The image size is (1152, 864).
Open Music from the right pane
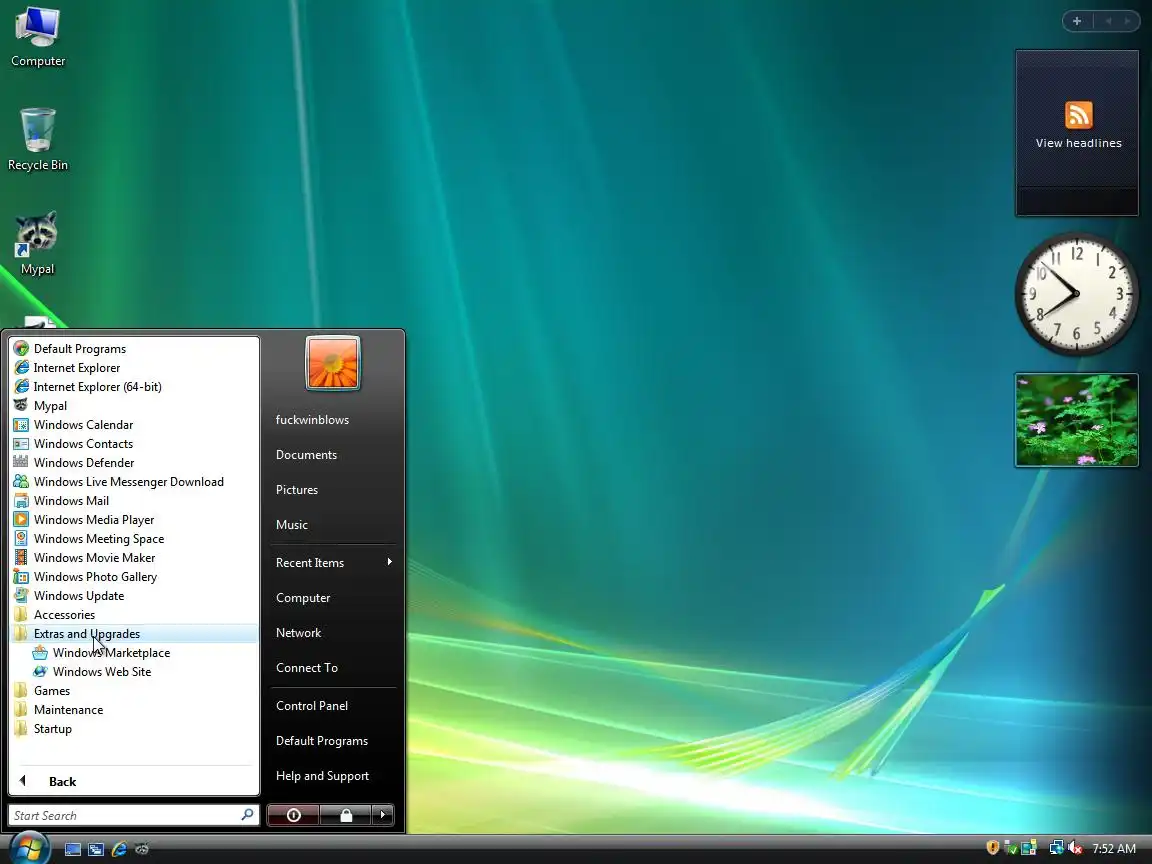333,525
